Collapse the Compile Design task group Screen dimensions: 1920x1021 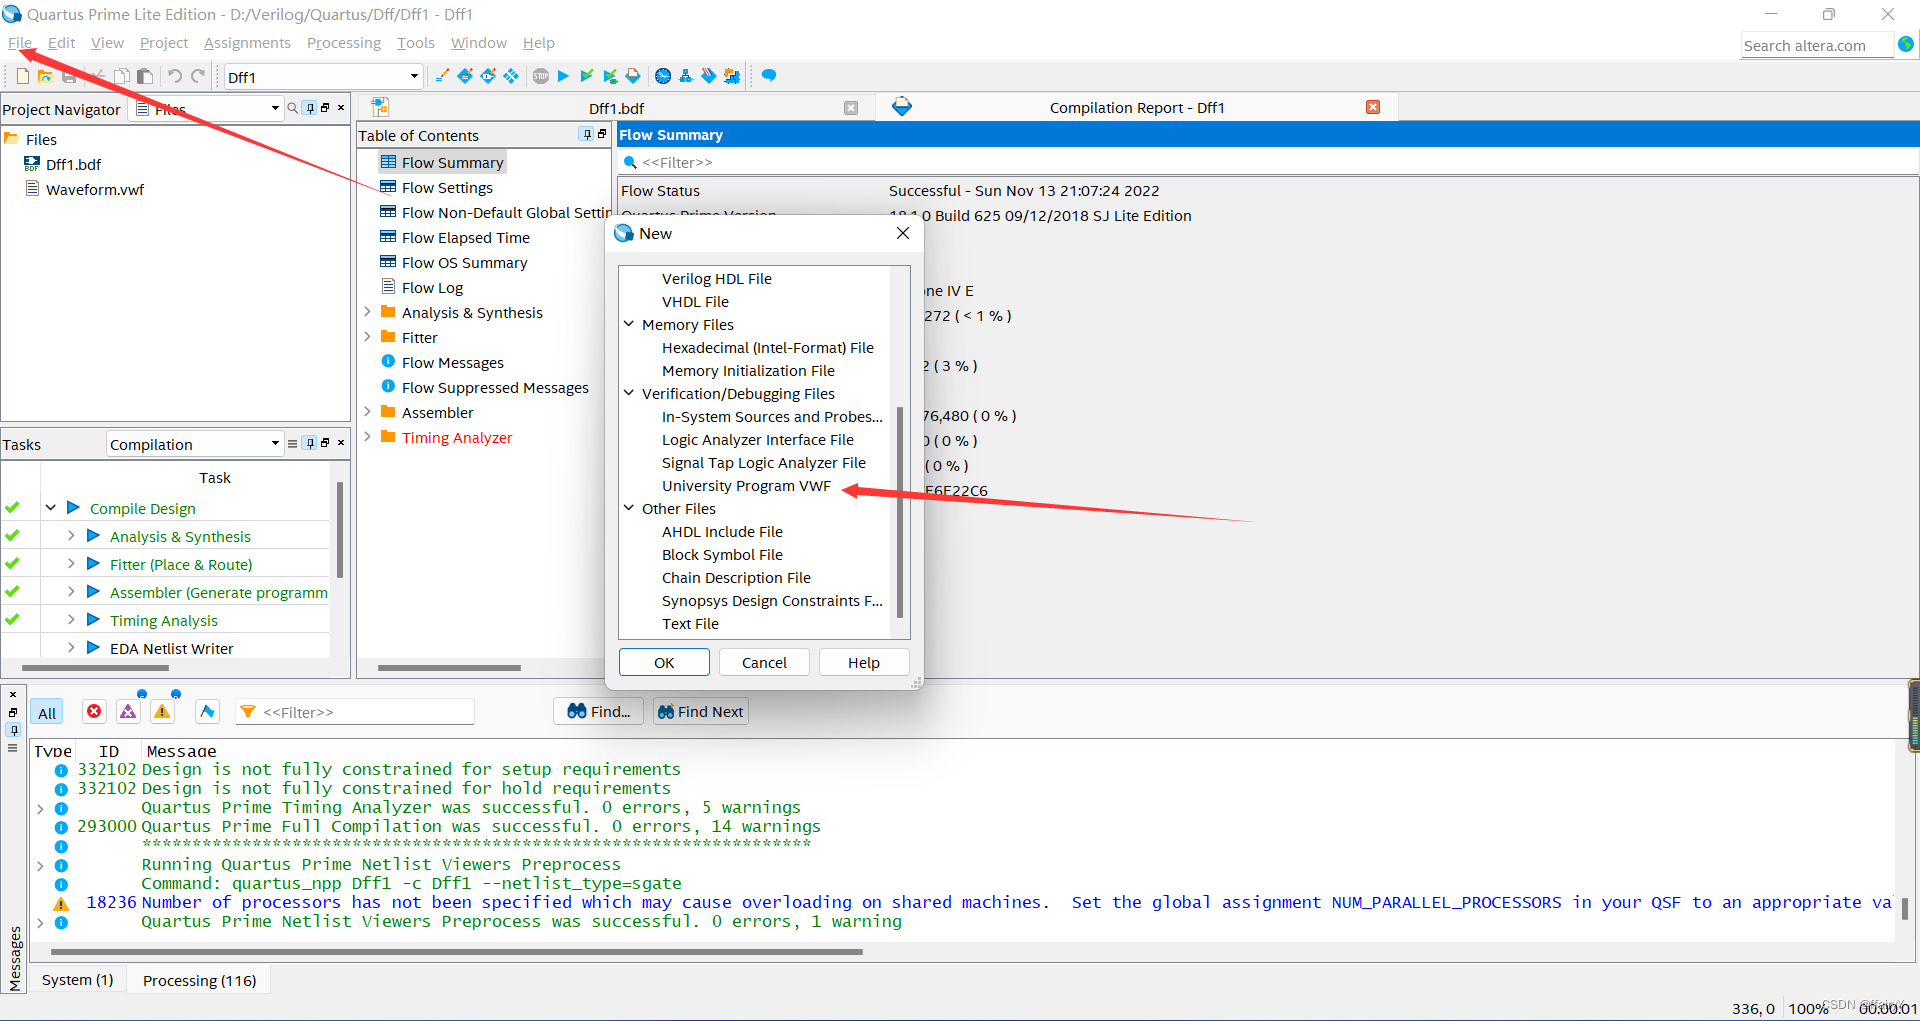[x=51, y=508]
